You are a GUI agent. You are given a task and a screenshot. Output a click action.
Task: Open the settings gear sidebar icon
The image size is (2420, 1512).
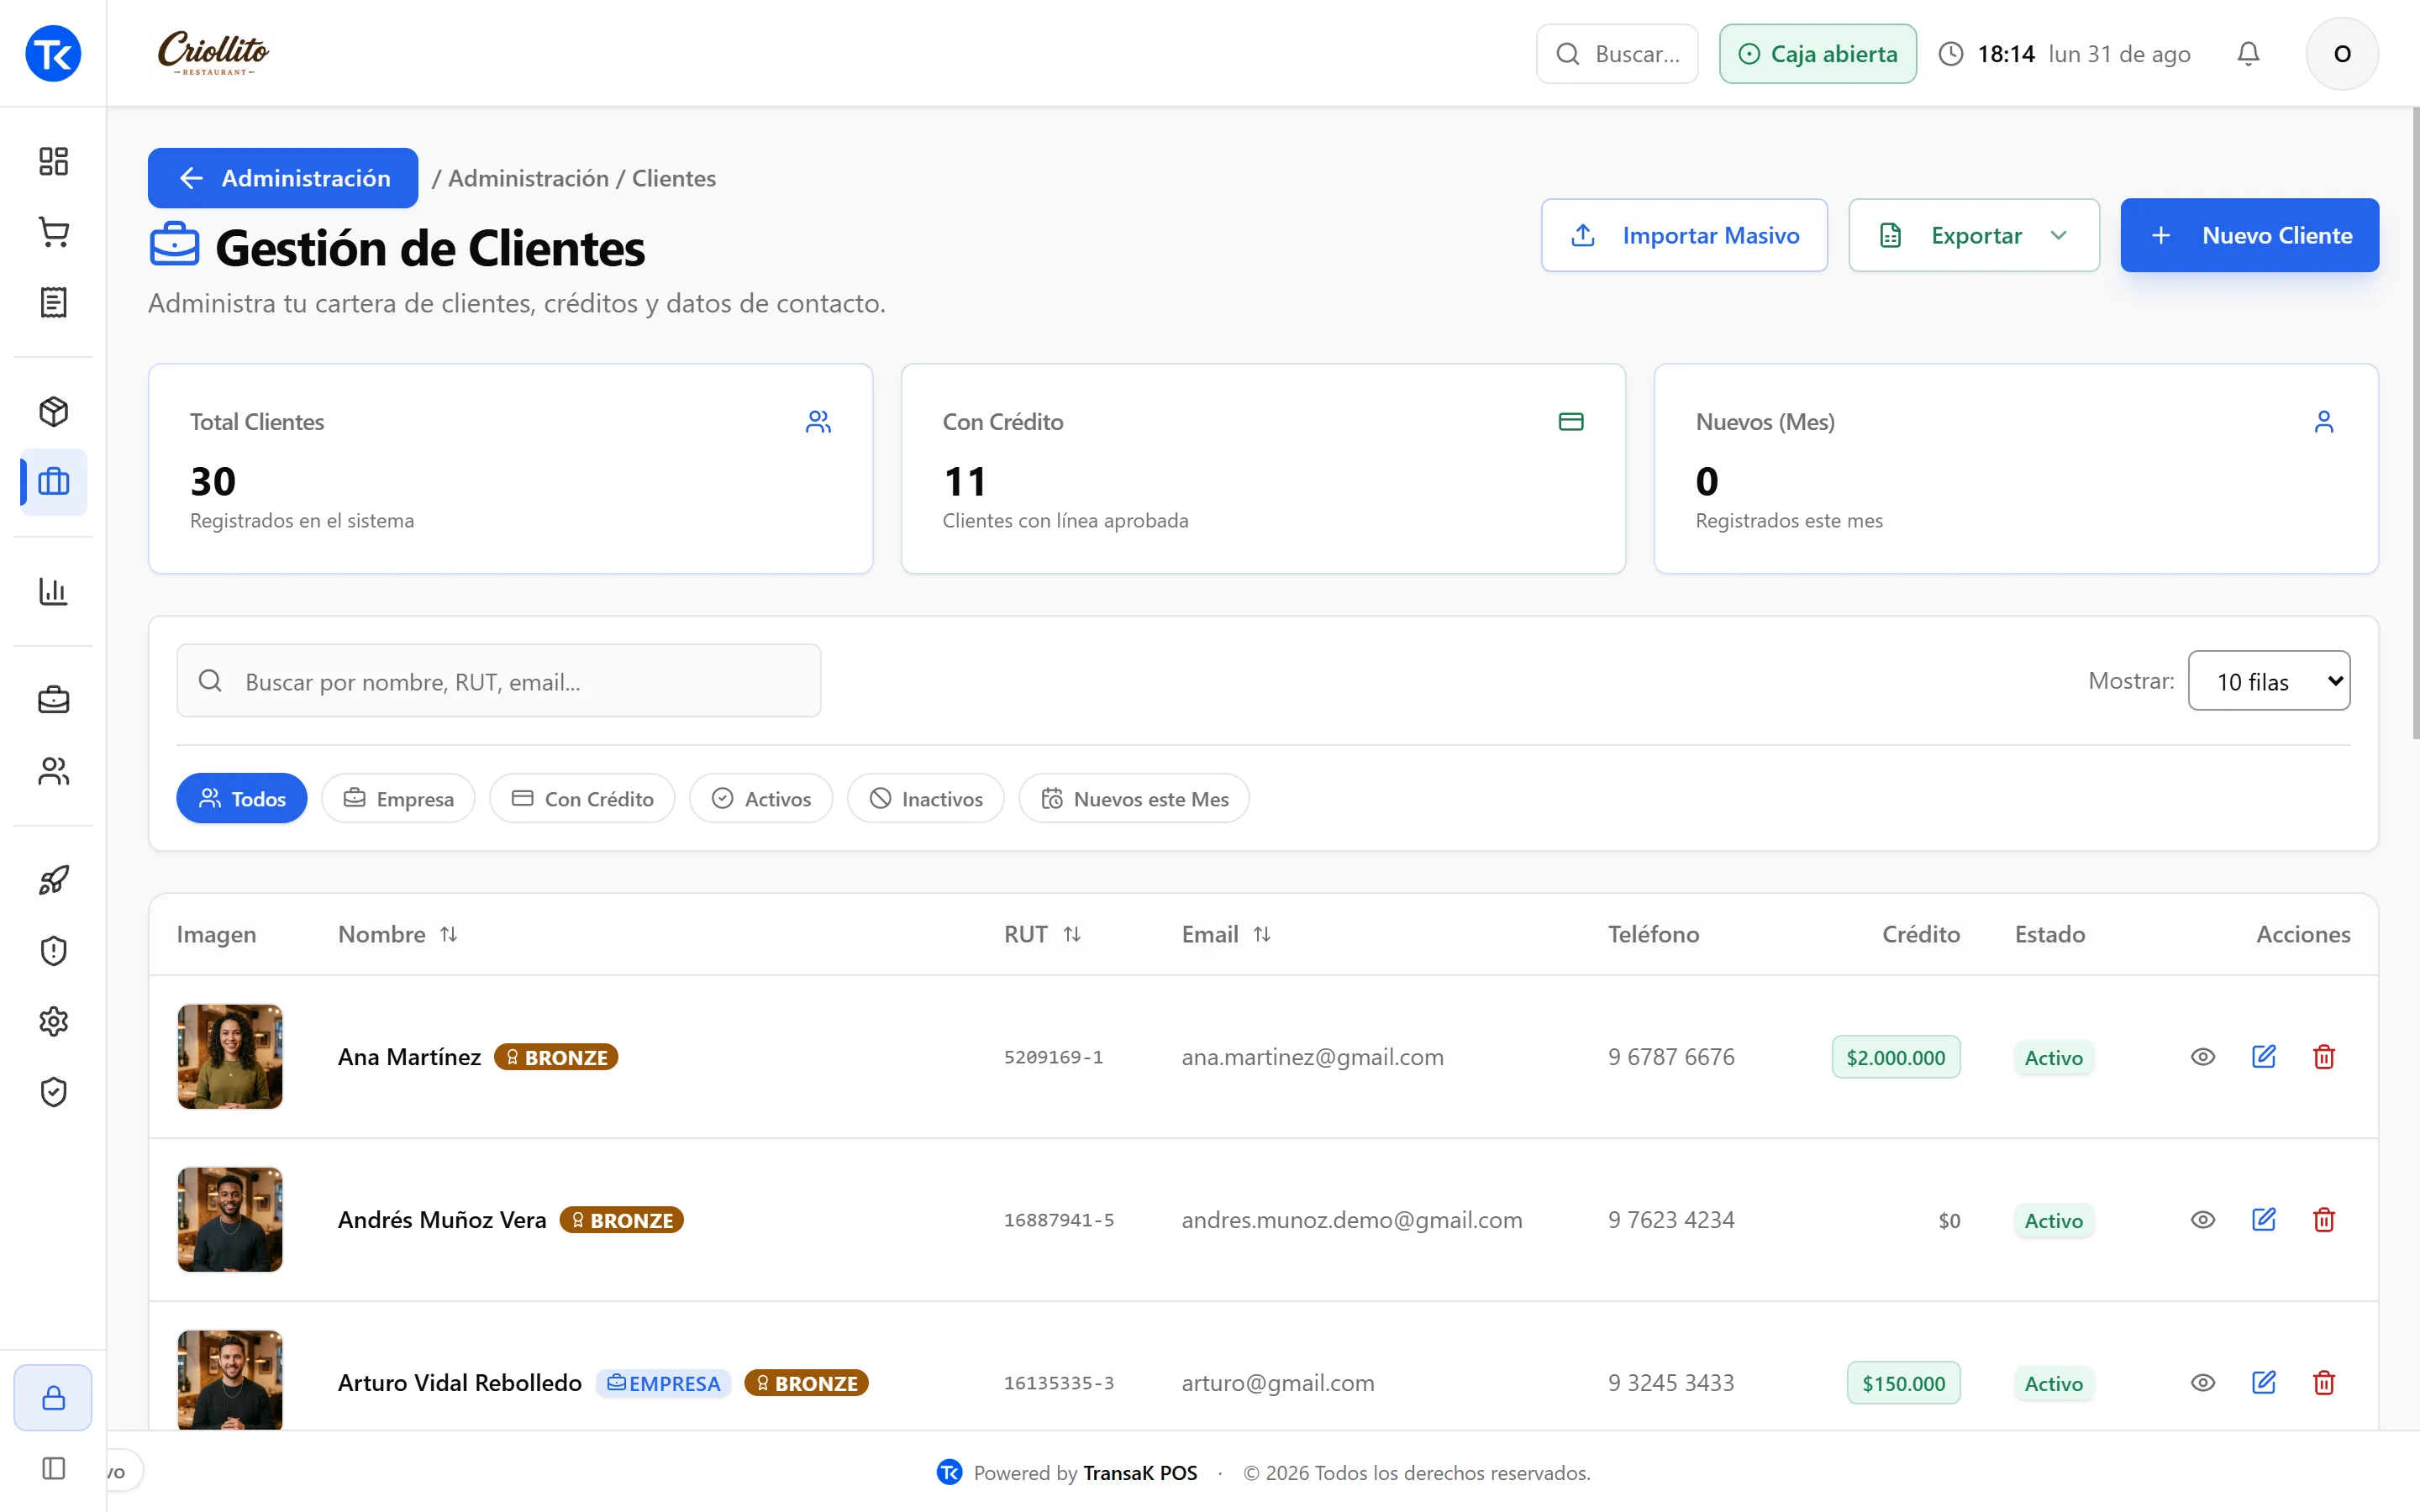[53, 1021]
